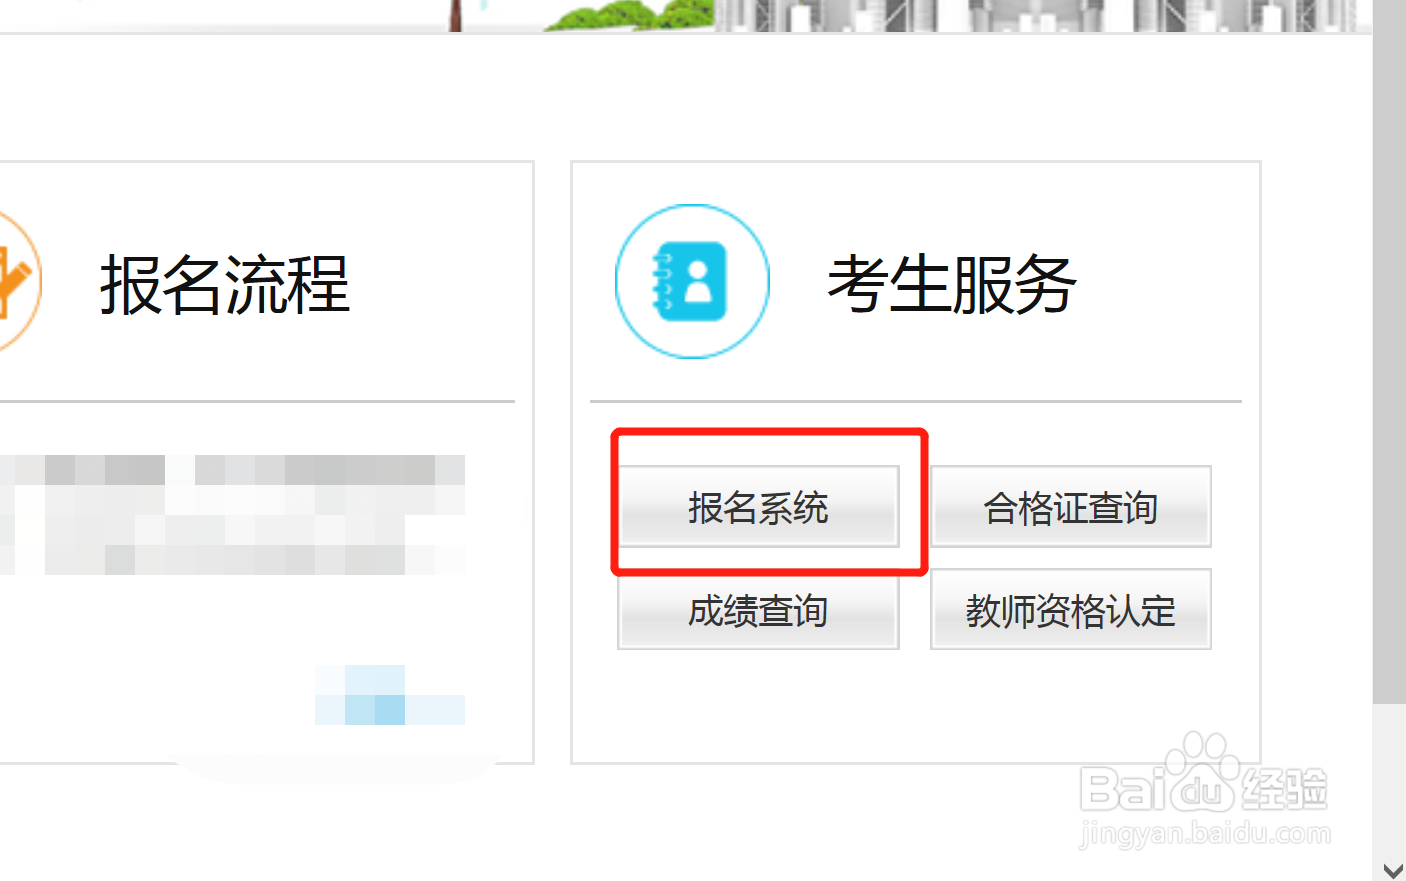Click the 合格证查询 button
The height and width of the screenshot is (881, 1406).
click(1071, 506)
